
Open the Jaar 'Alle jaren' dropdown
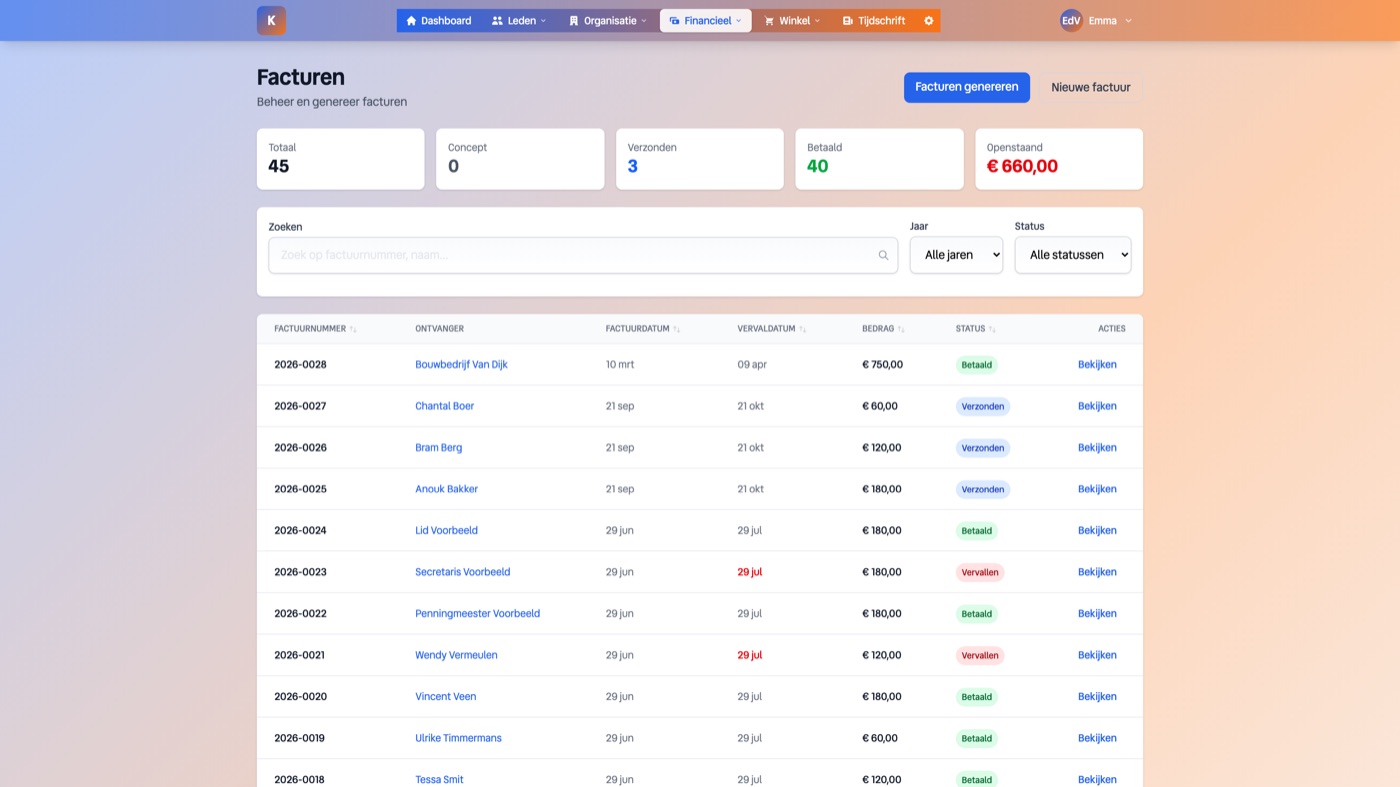(x=956, y=255)
